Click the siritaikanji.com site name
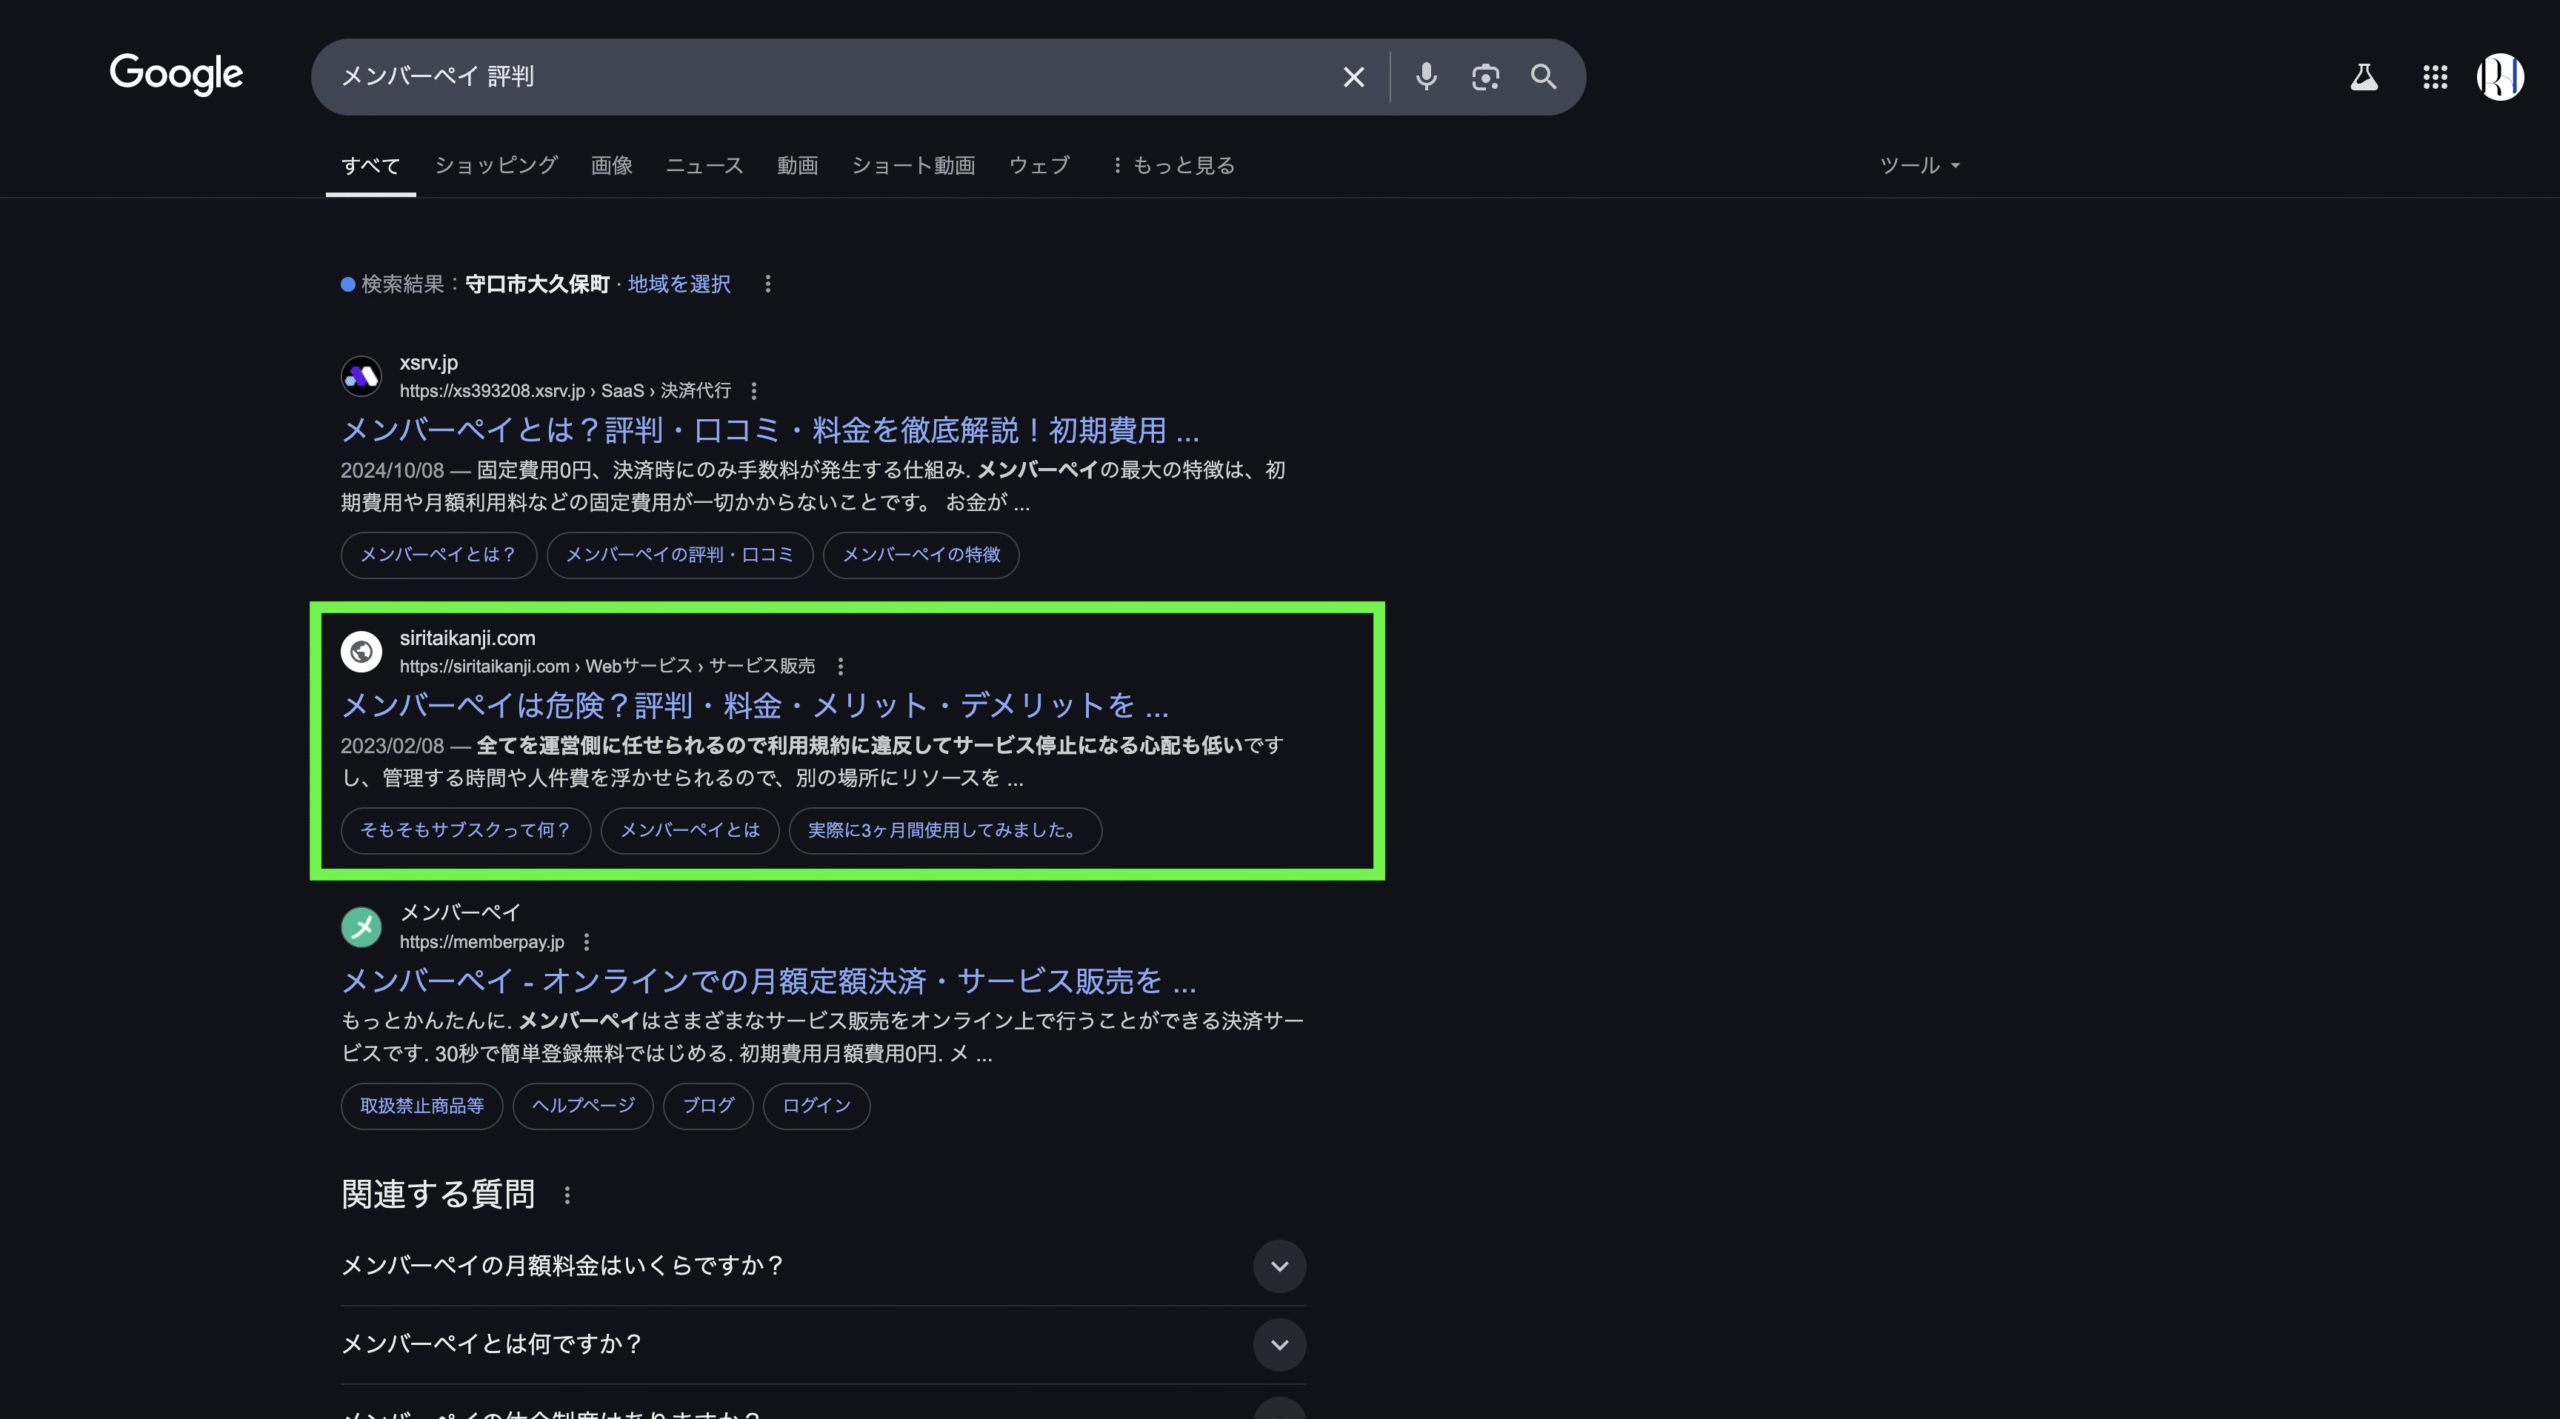Image resolution: width=2560 pixels, height=1419 pixels. pos(467,638)
